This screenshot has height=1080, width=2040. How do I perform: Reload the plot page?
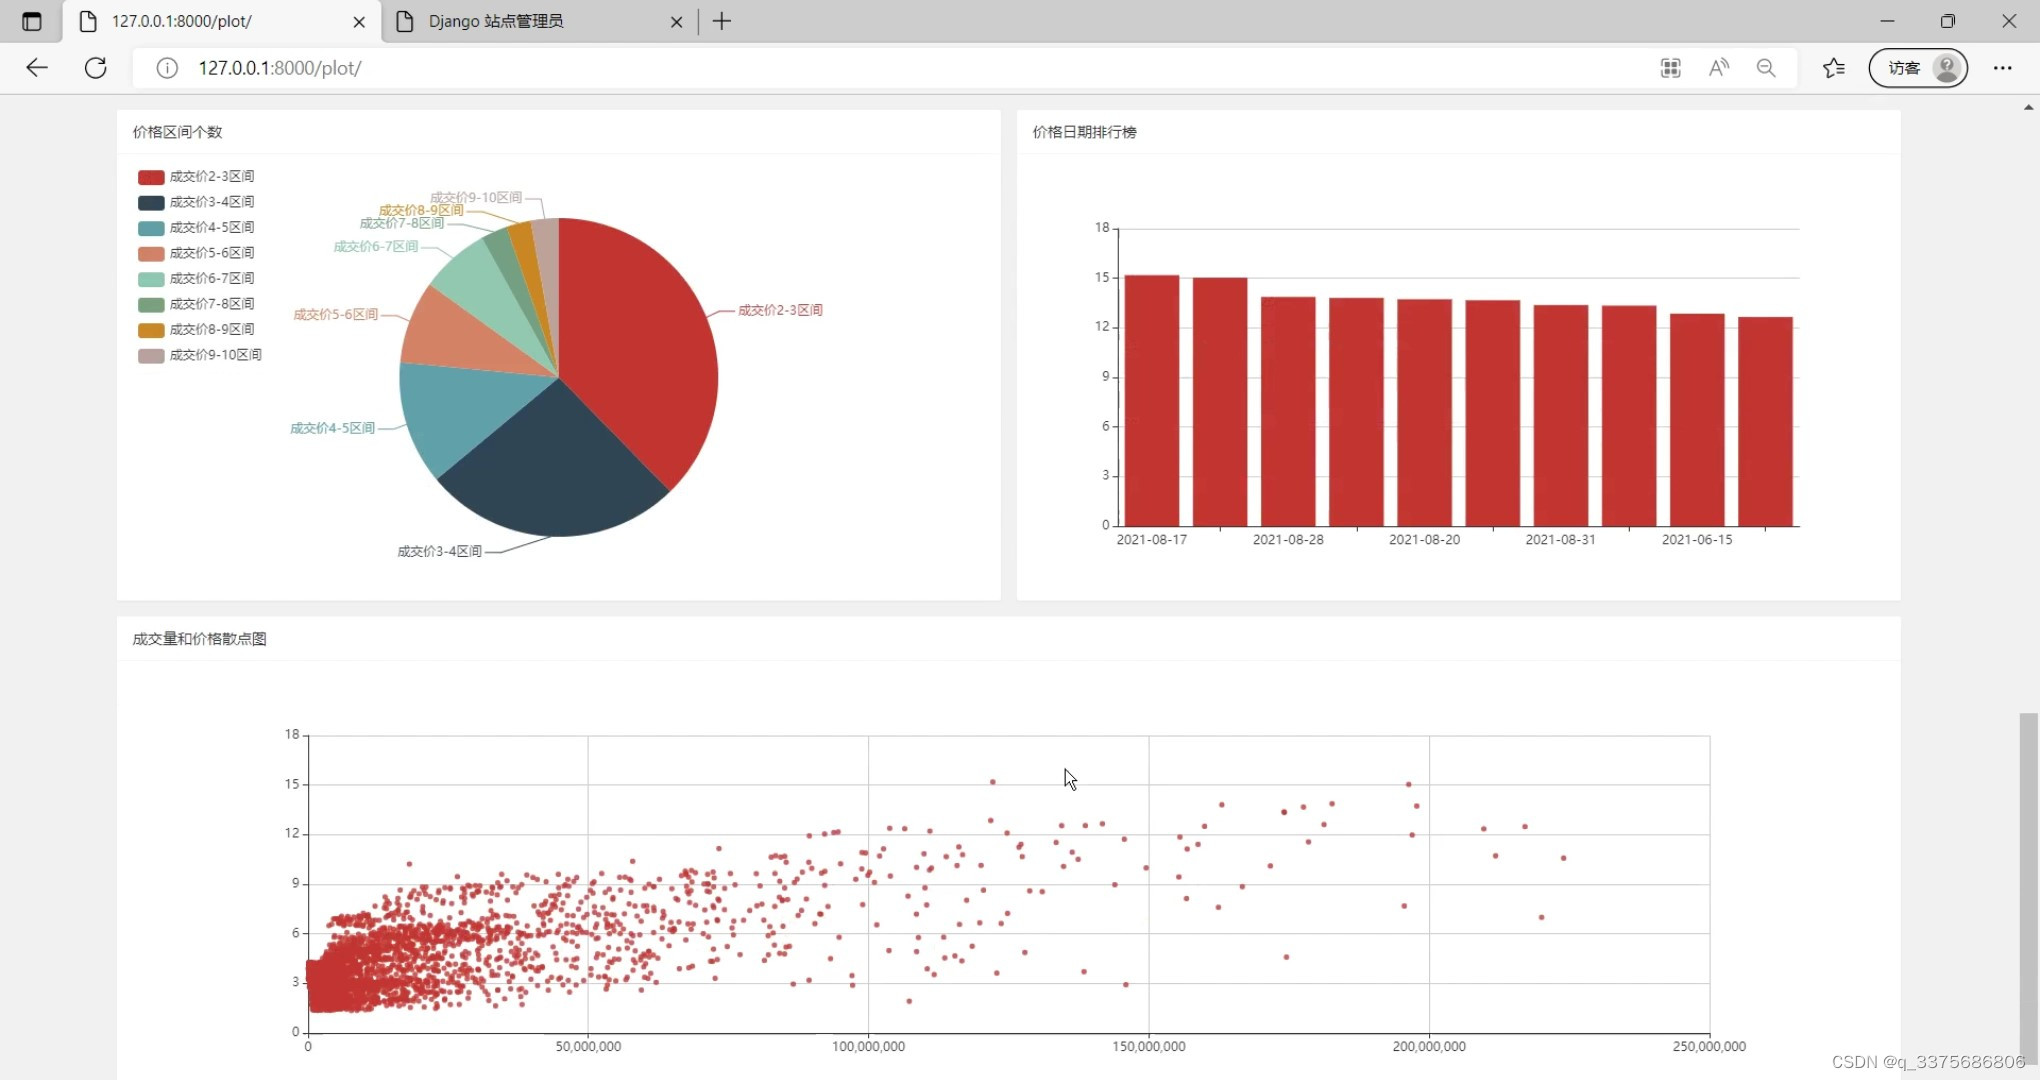(96, 68)
